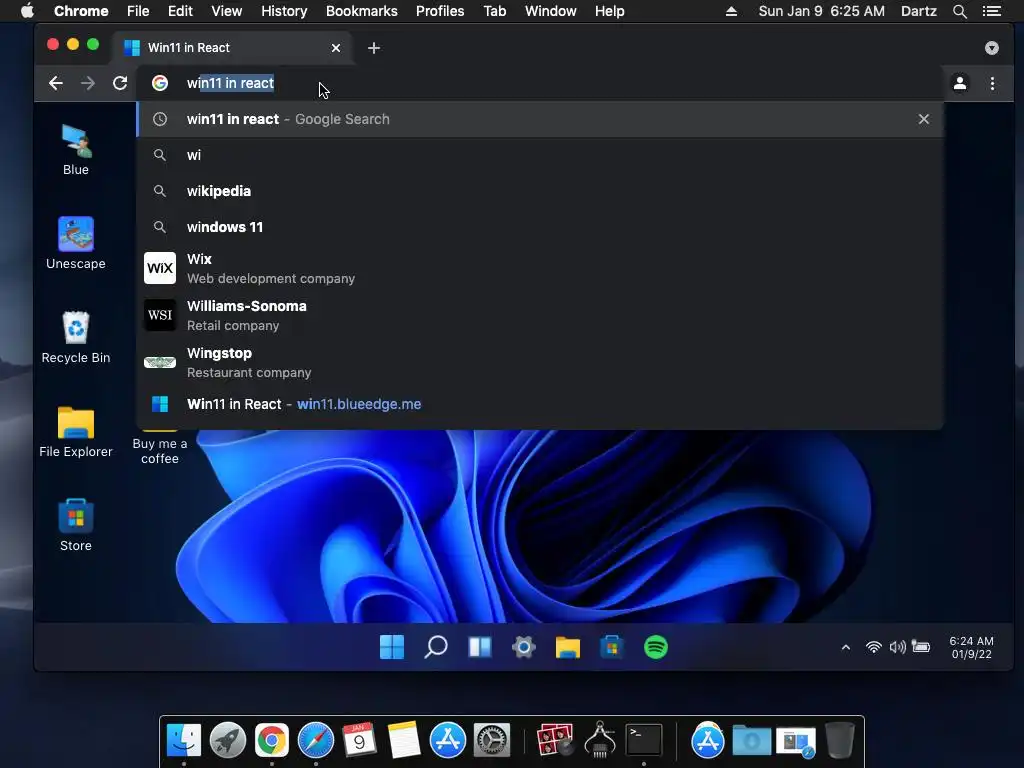Open the Trash in the Dock
Viewport: 1024px width, 768px height.
tap(839, 740)
